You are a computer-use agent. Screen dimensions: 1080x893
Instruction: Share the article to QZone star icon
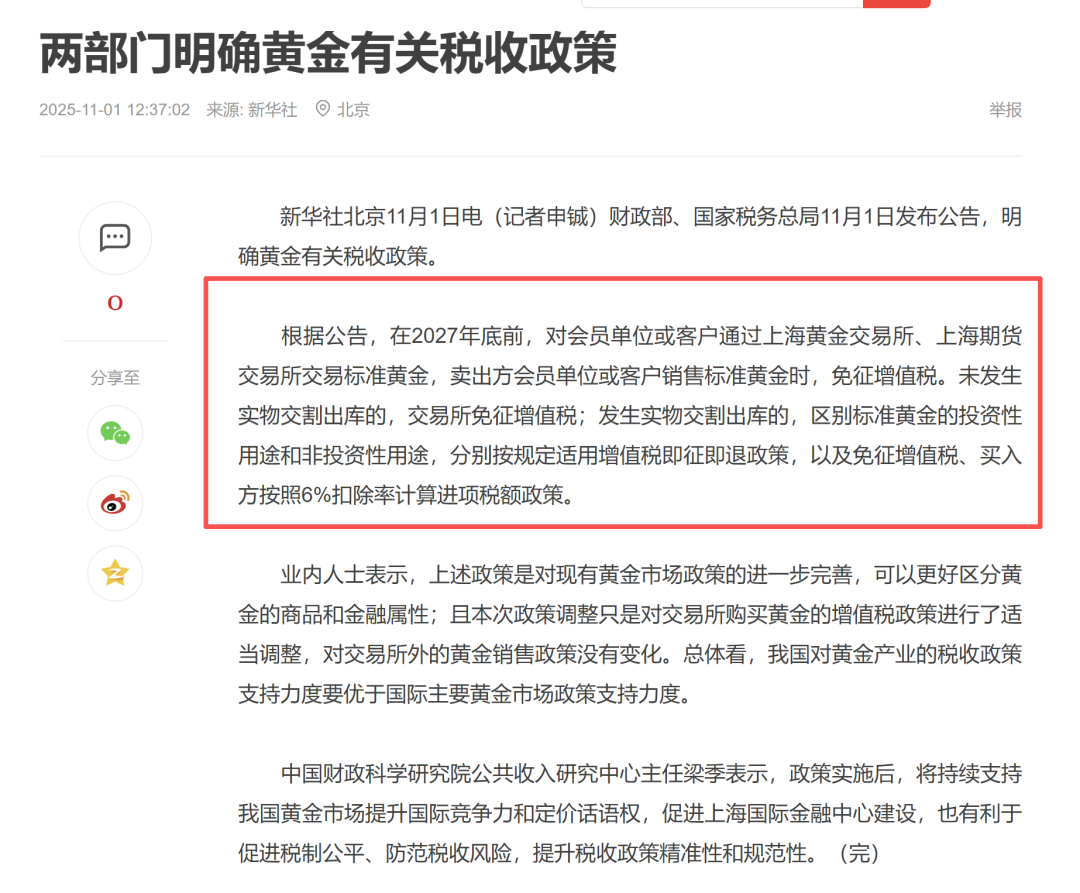115,573
